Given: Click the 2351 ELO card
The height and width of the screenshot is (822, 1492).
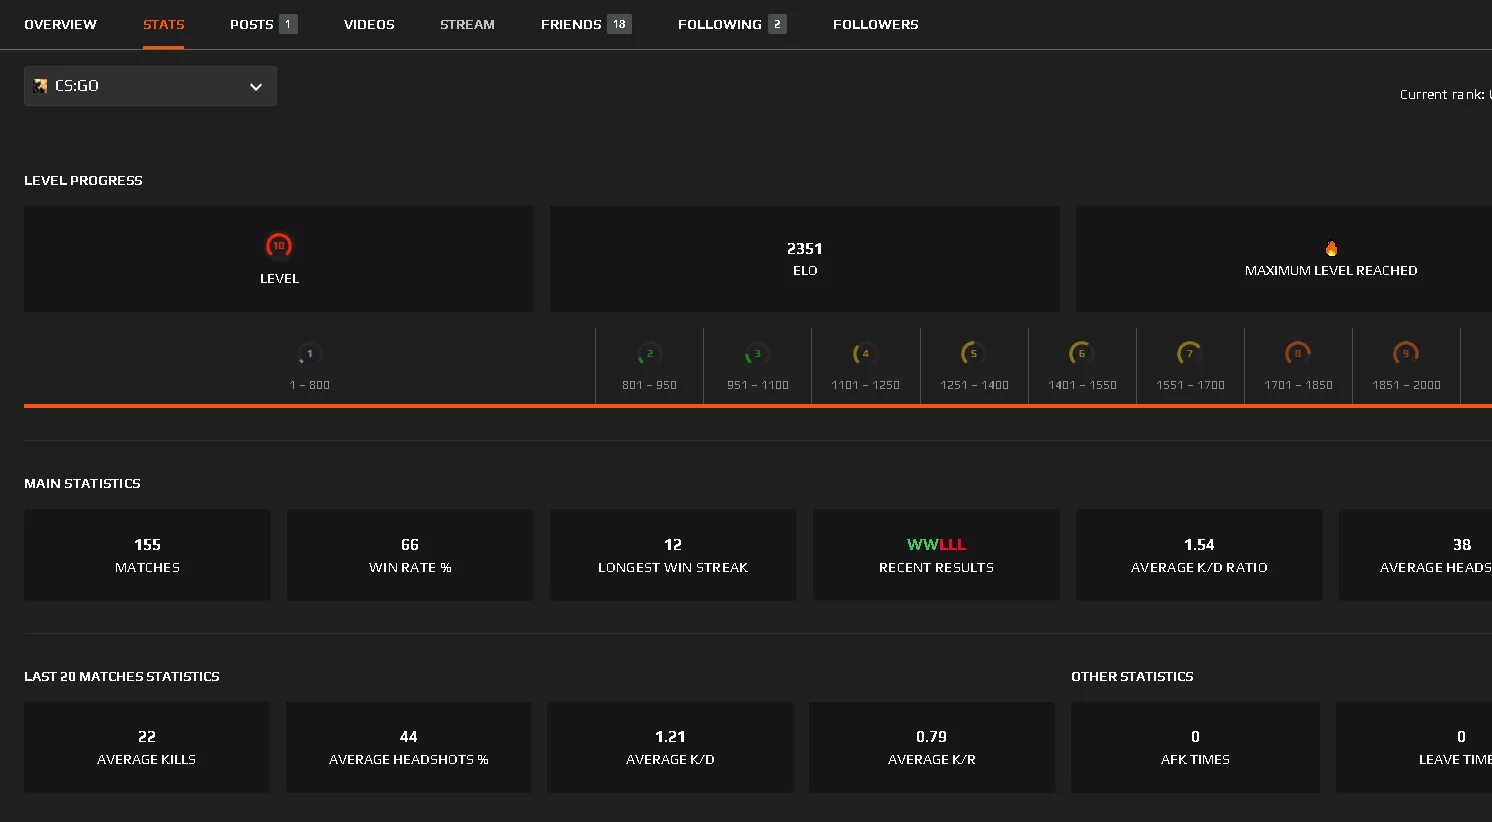Looking at the screenshot, I should (805, 259).
